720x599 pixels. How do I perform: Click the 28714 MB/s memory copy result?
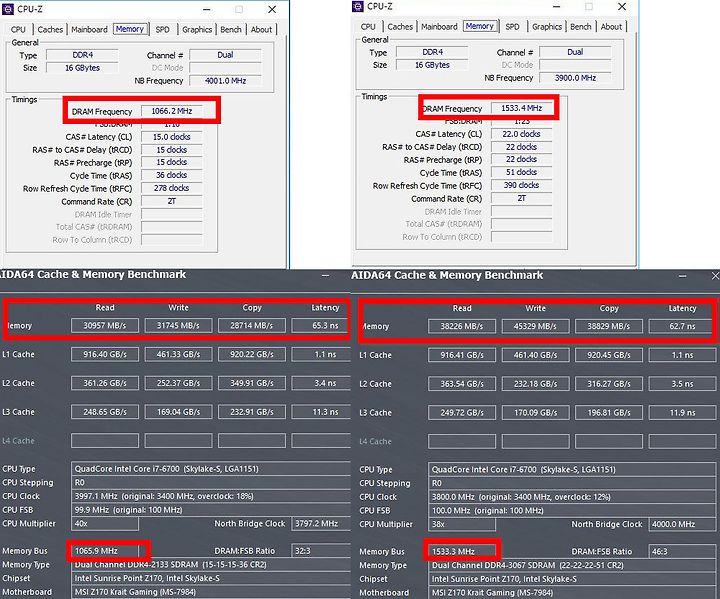pyautogui.click(x=252, y=326)
